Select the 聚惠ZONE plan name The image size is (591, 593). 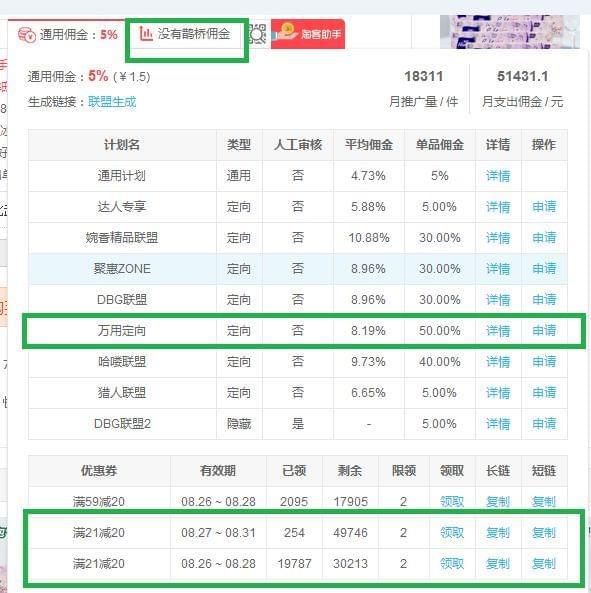coord(122,269)
